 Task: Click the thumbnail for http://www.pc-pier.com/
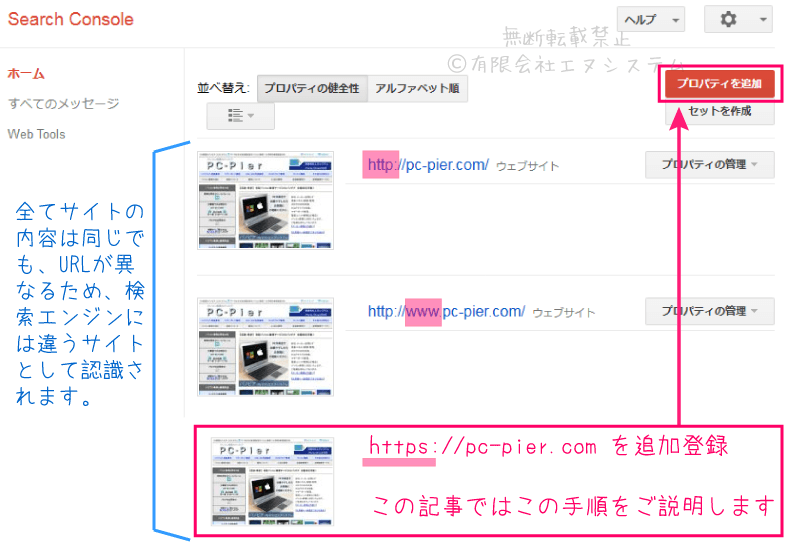[265, 347]
